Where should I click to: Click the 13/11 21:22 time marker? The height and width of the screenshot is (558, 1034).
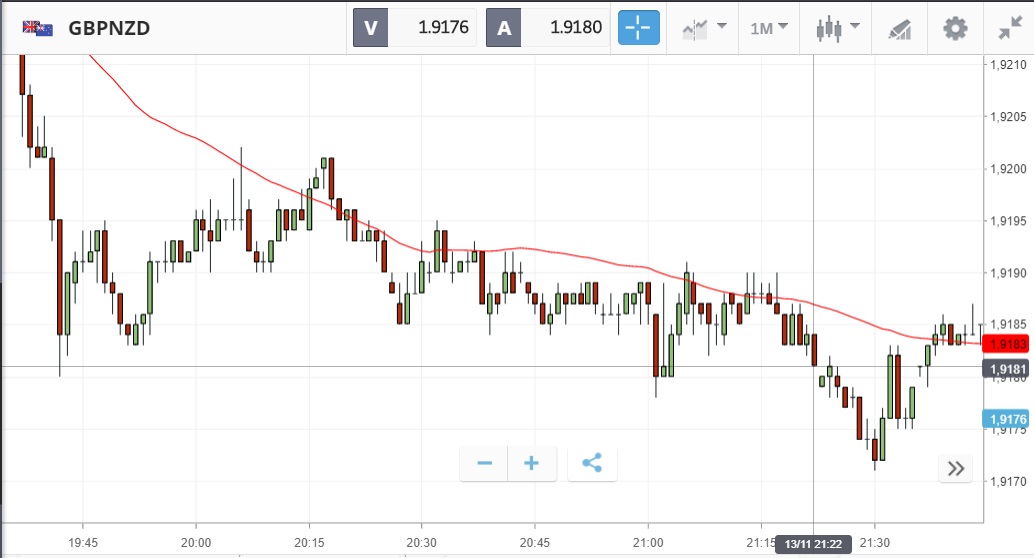813,542
